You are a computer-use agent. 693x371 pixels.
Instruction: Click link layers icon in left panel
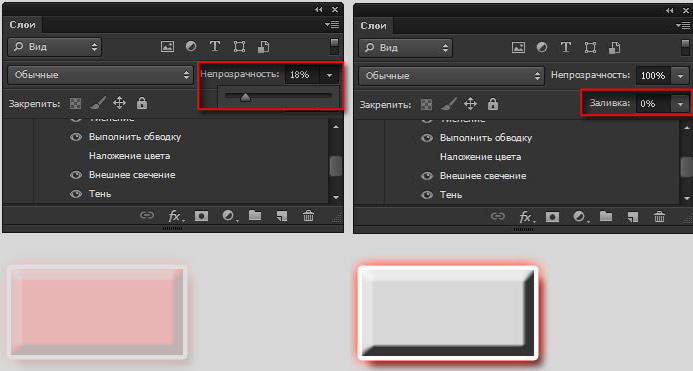pos(147,216)
